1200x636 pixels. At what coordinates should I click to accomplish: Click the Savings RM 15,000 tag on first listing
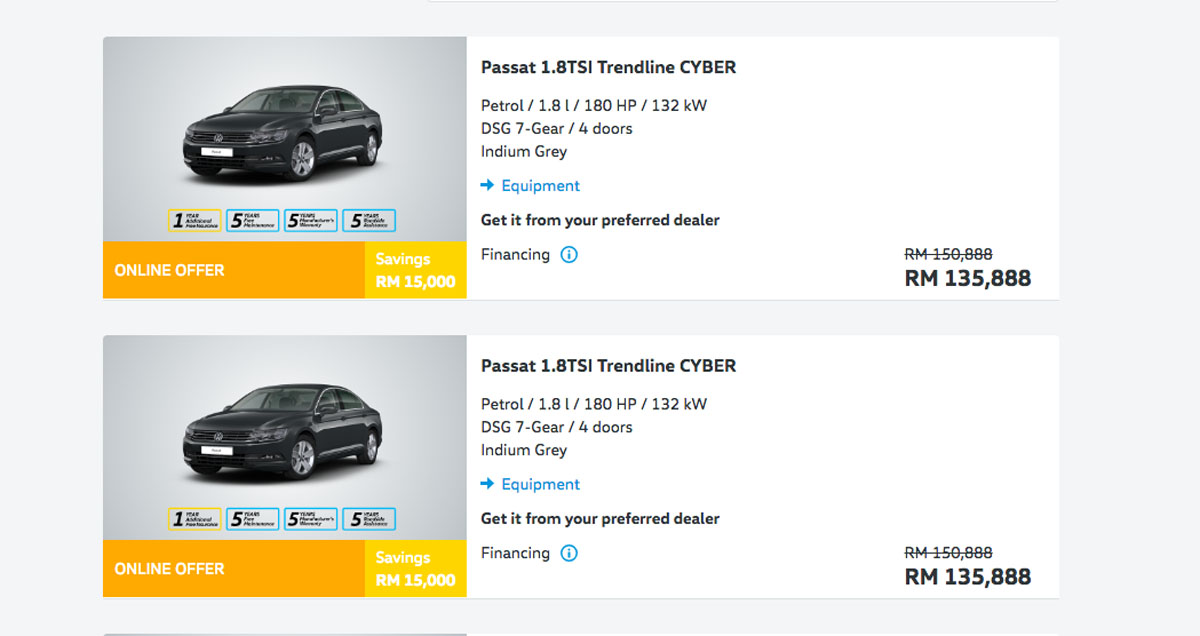(415, 270)
